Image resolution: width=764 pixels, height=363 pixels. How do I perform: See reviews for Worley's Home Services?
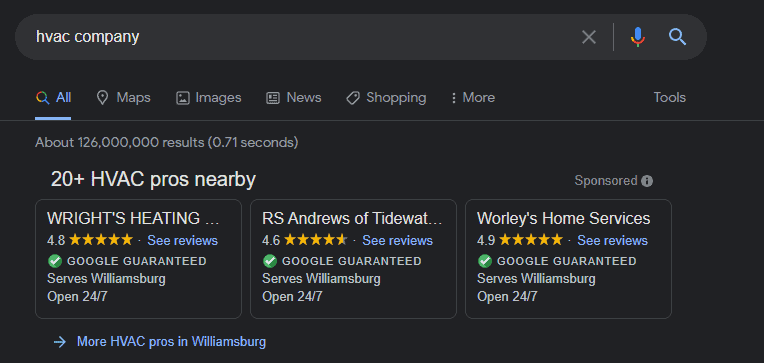tap(612, 240)
